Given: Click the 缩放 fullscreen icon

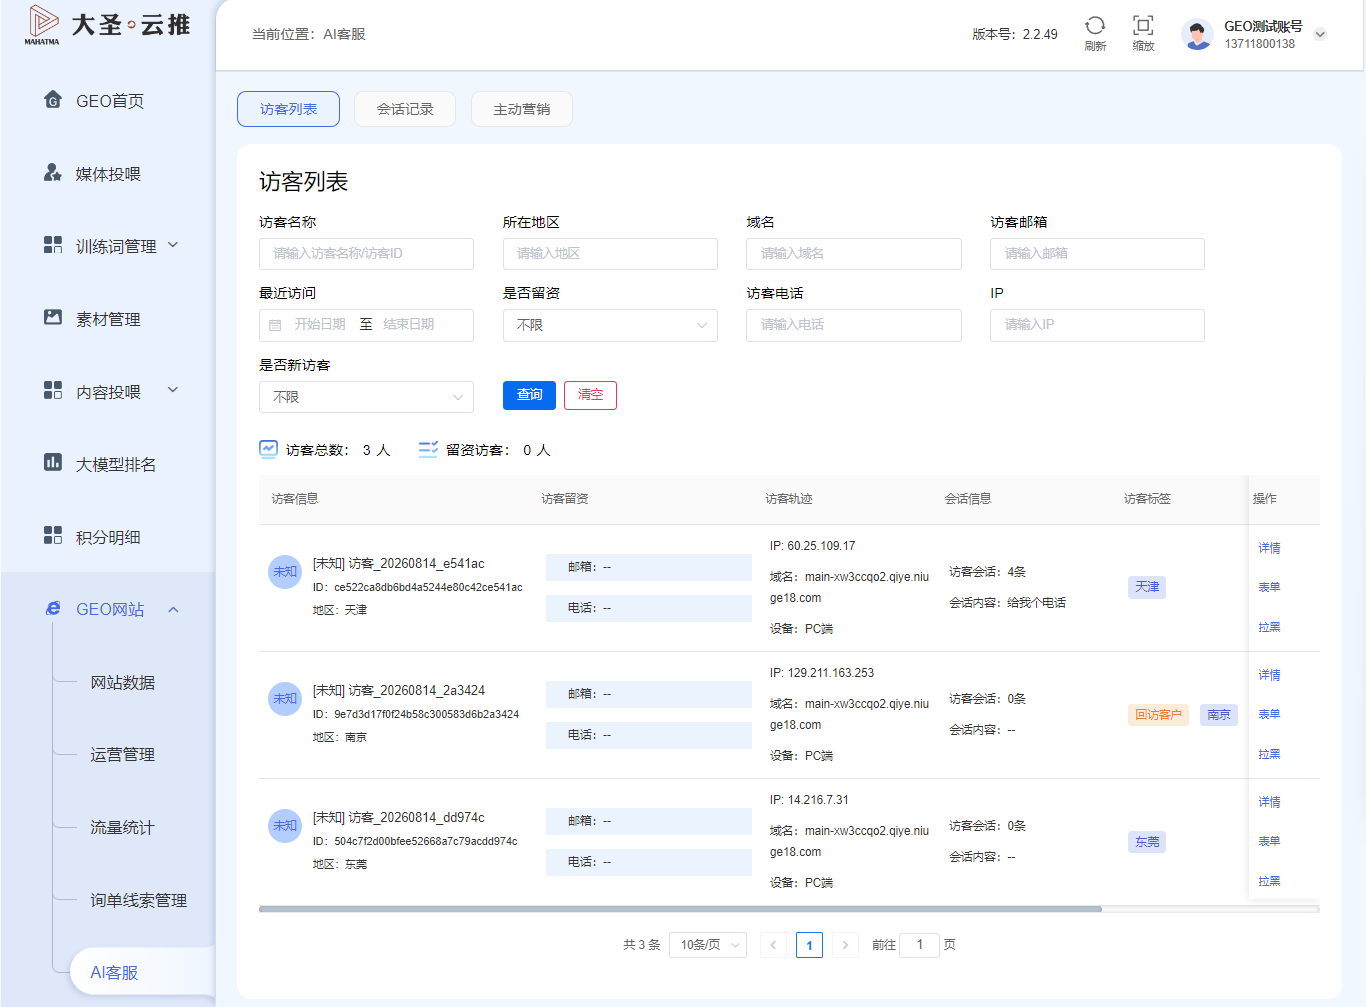Looking at the screenshot, I should (x=1143, y=25).
